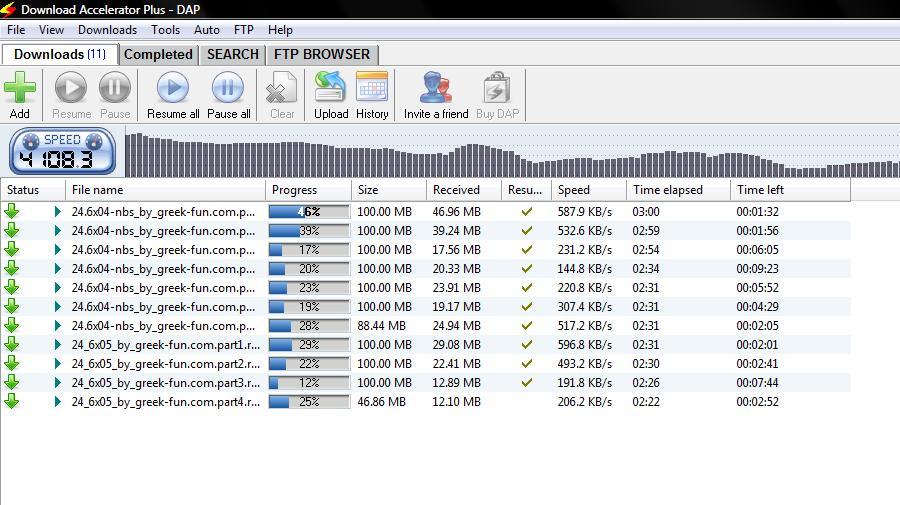Sort by the Size column header

pyautogui.click(x=389, y=190)
